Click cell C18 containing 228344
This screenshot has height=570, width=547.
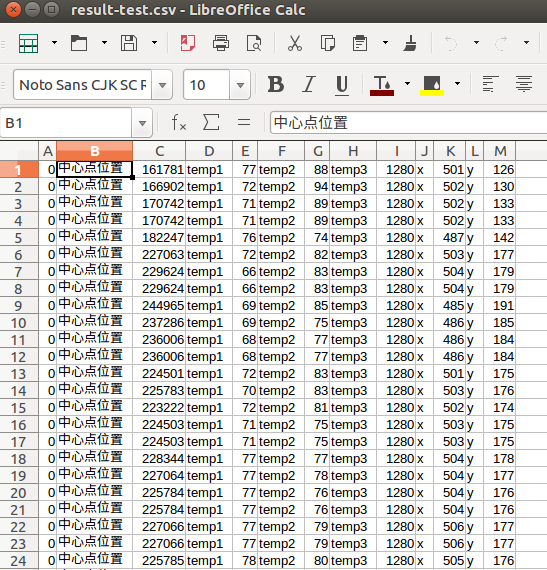point(159,459)
